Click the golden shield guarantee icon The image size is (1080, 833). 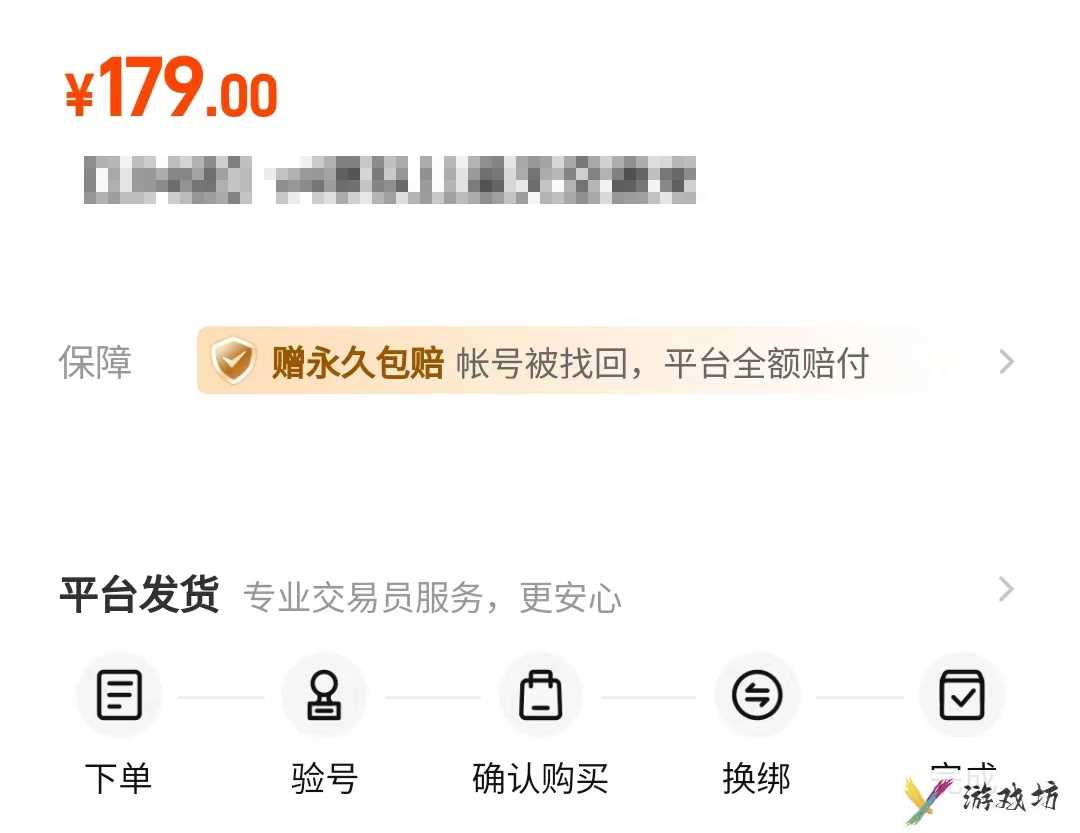233,360
